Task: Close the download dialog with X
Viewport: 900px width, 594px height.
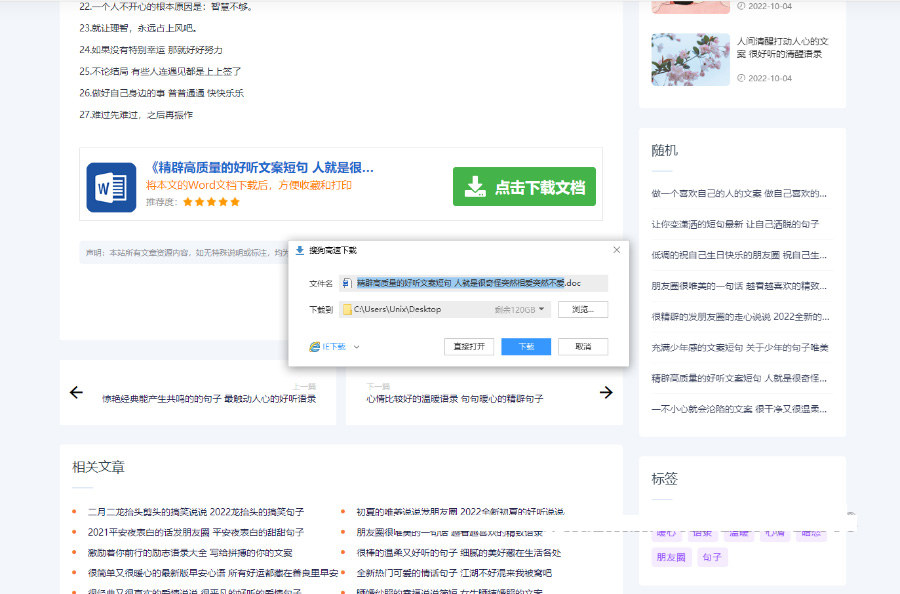Action: click(x=616, y=250)
